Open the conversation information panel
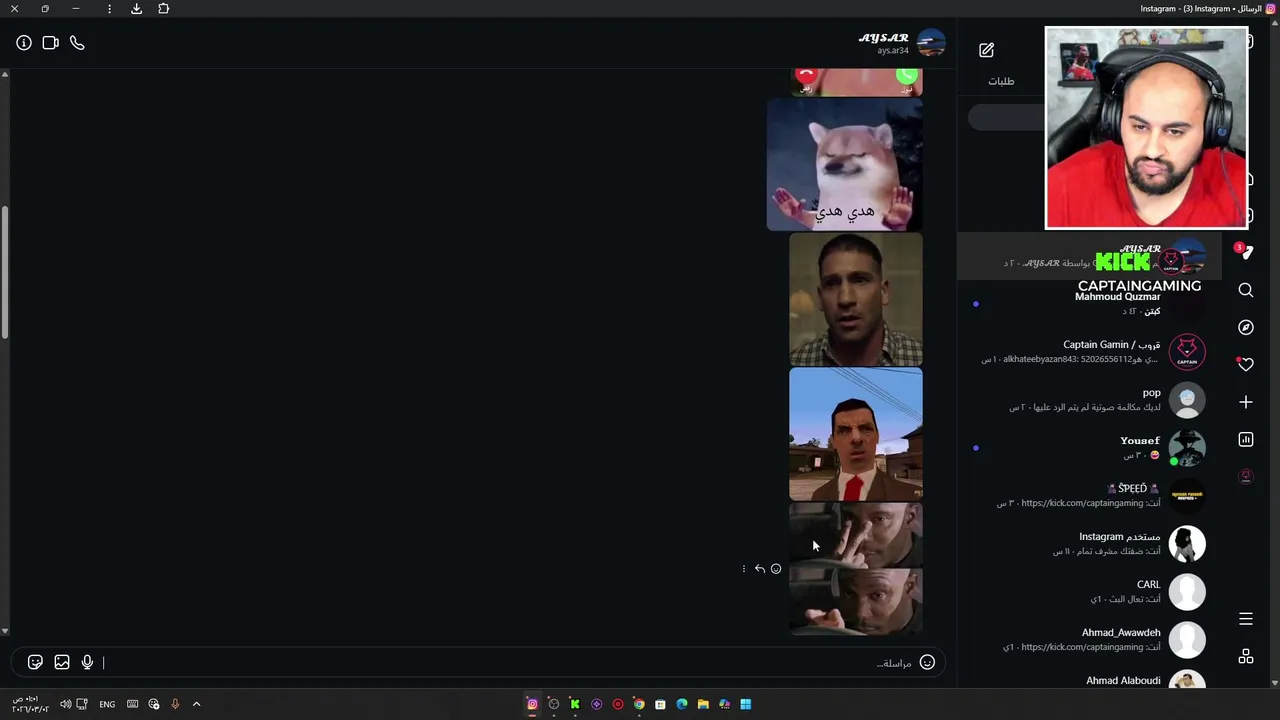The width and height of the screenshot is (1280, 720). click(x=24, y=43)
